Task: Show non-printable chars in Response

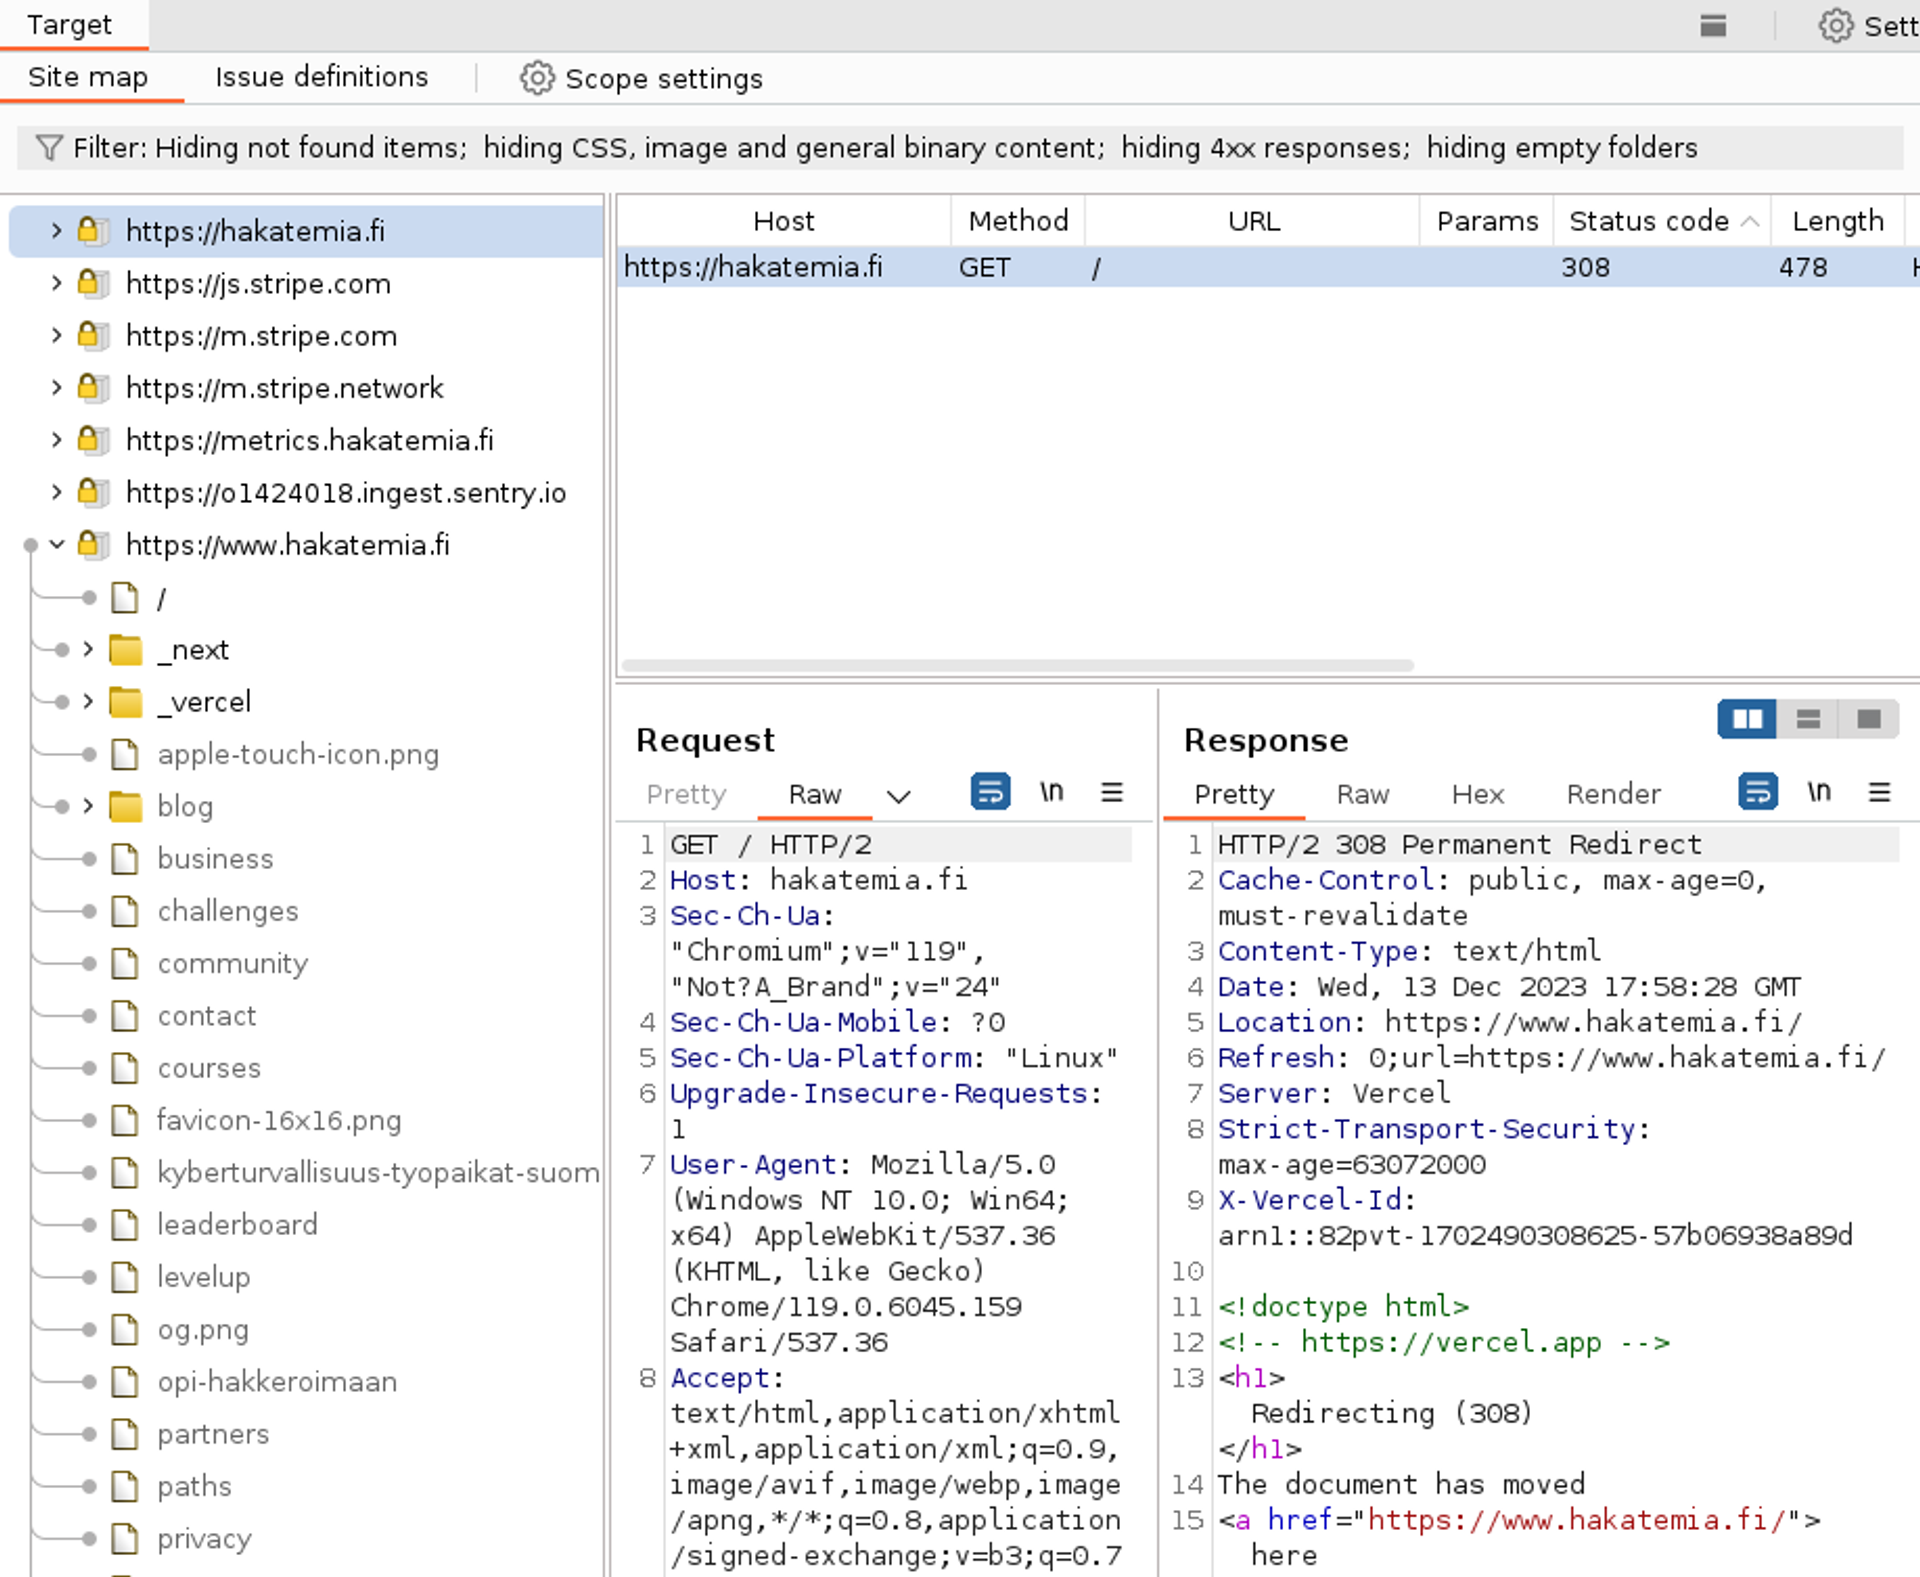Action: (1819, 792)
